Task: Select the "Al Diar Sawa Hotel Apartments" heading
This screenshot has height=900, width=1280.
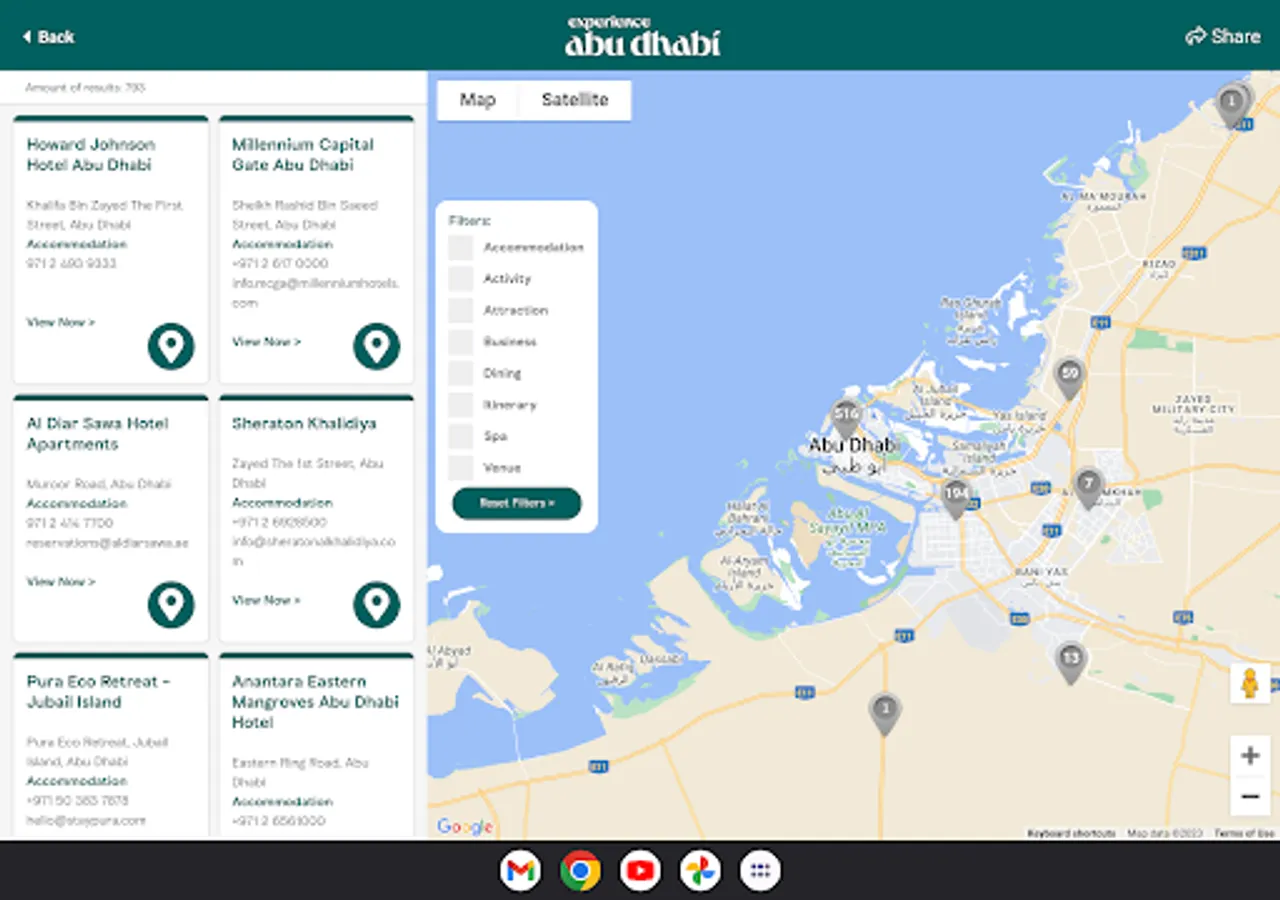Action: point(98,434)
